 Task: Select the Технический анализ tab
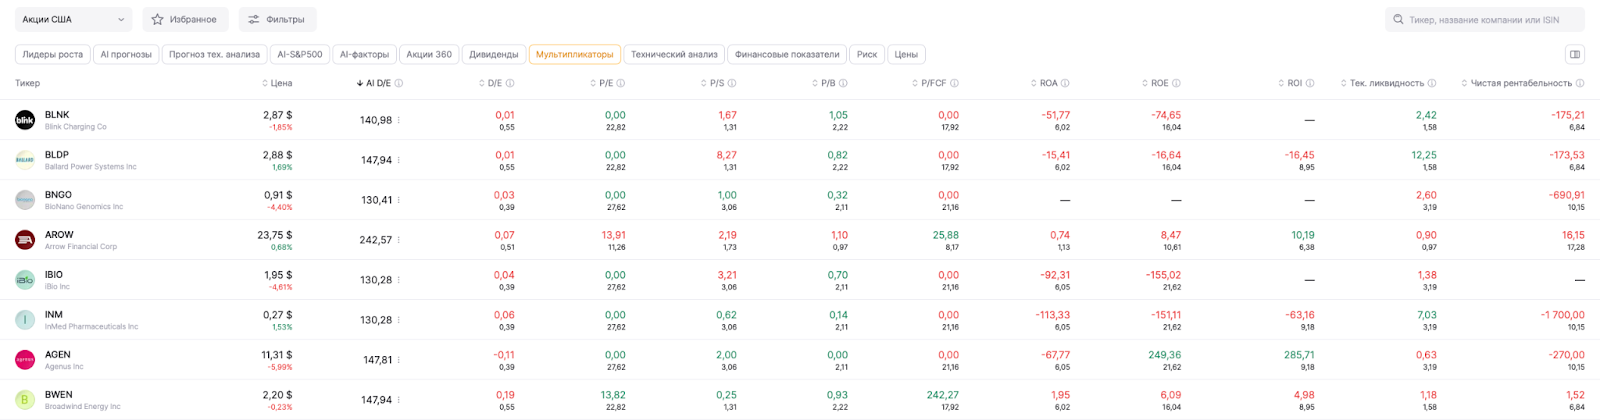674,55
